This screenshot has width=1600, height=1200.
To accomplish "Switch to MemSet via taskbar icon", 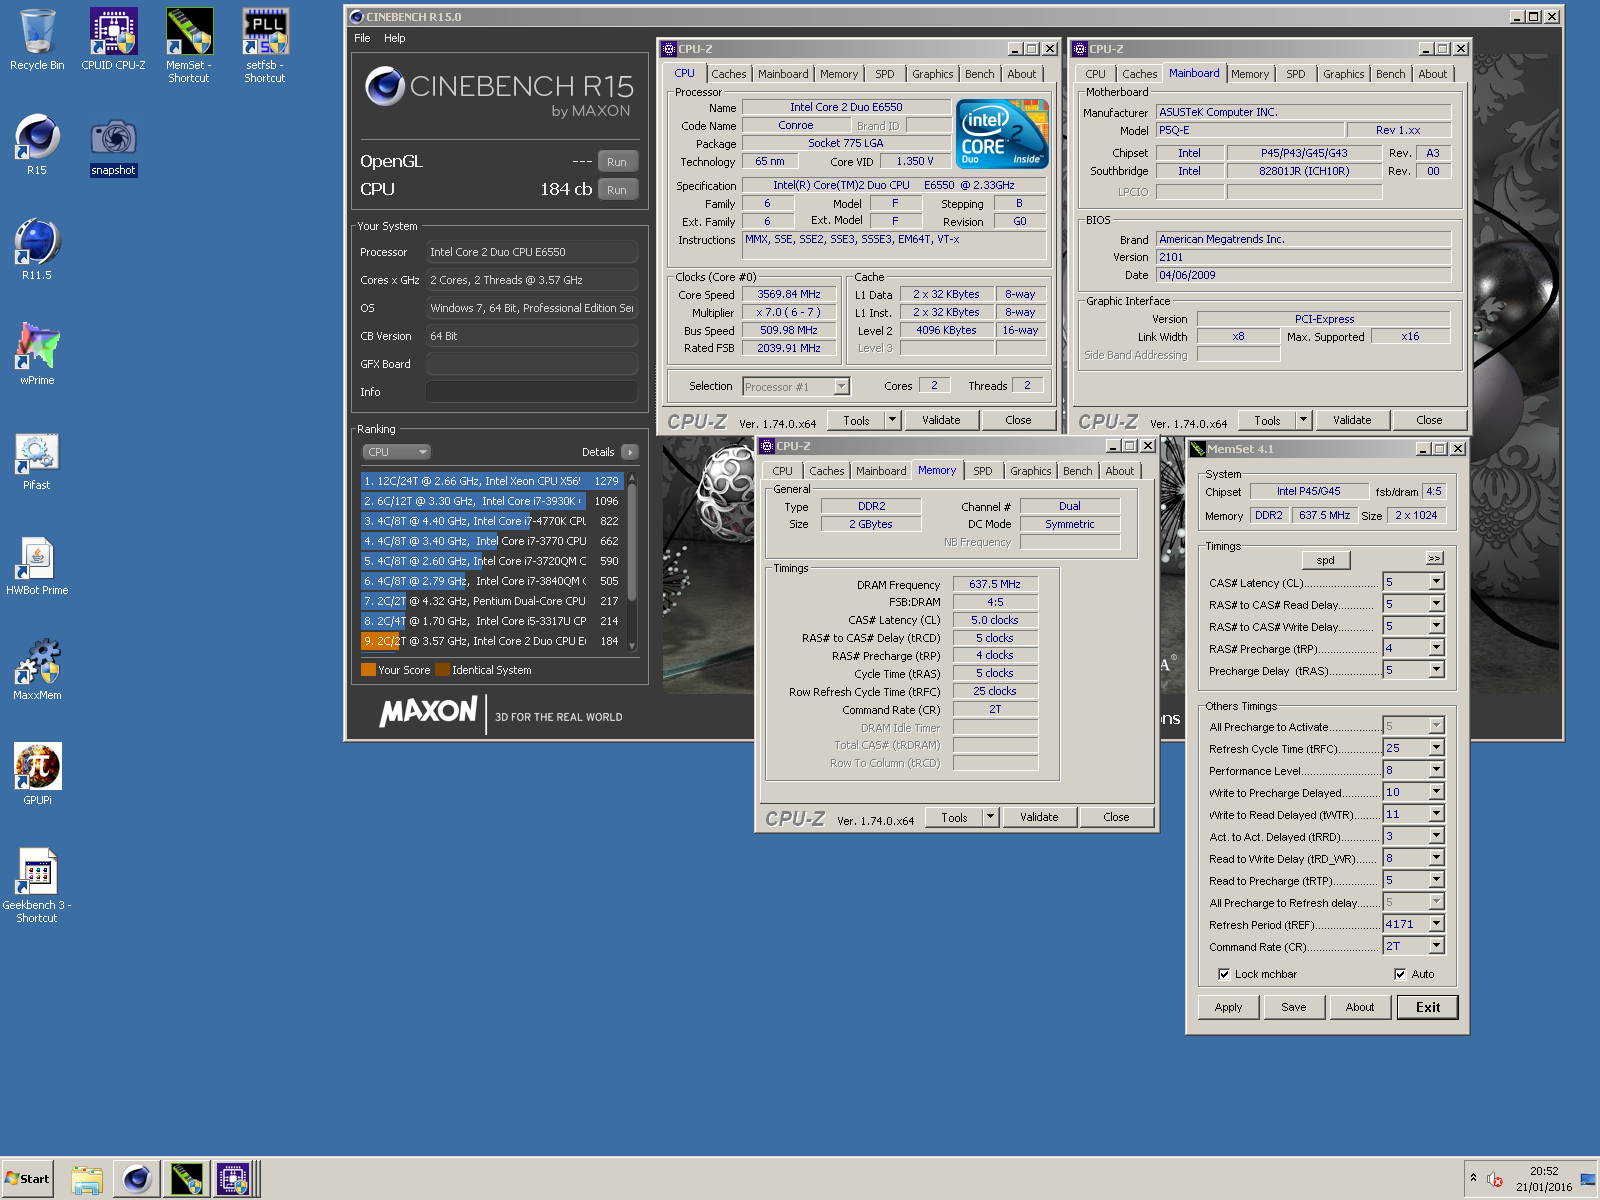I will (186, 1180).
